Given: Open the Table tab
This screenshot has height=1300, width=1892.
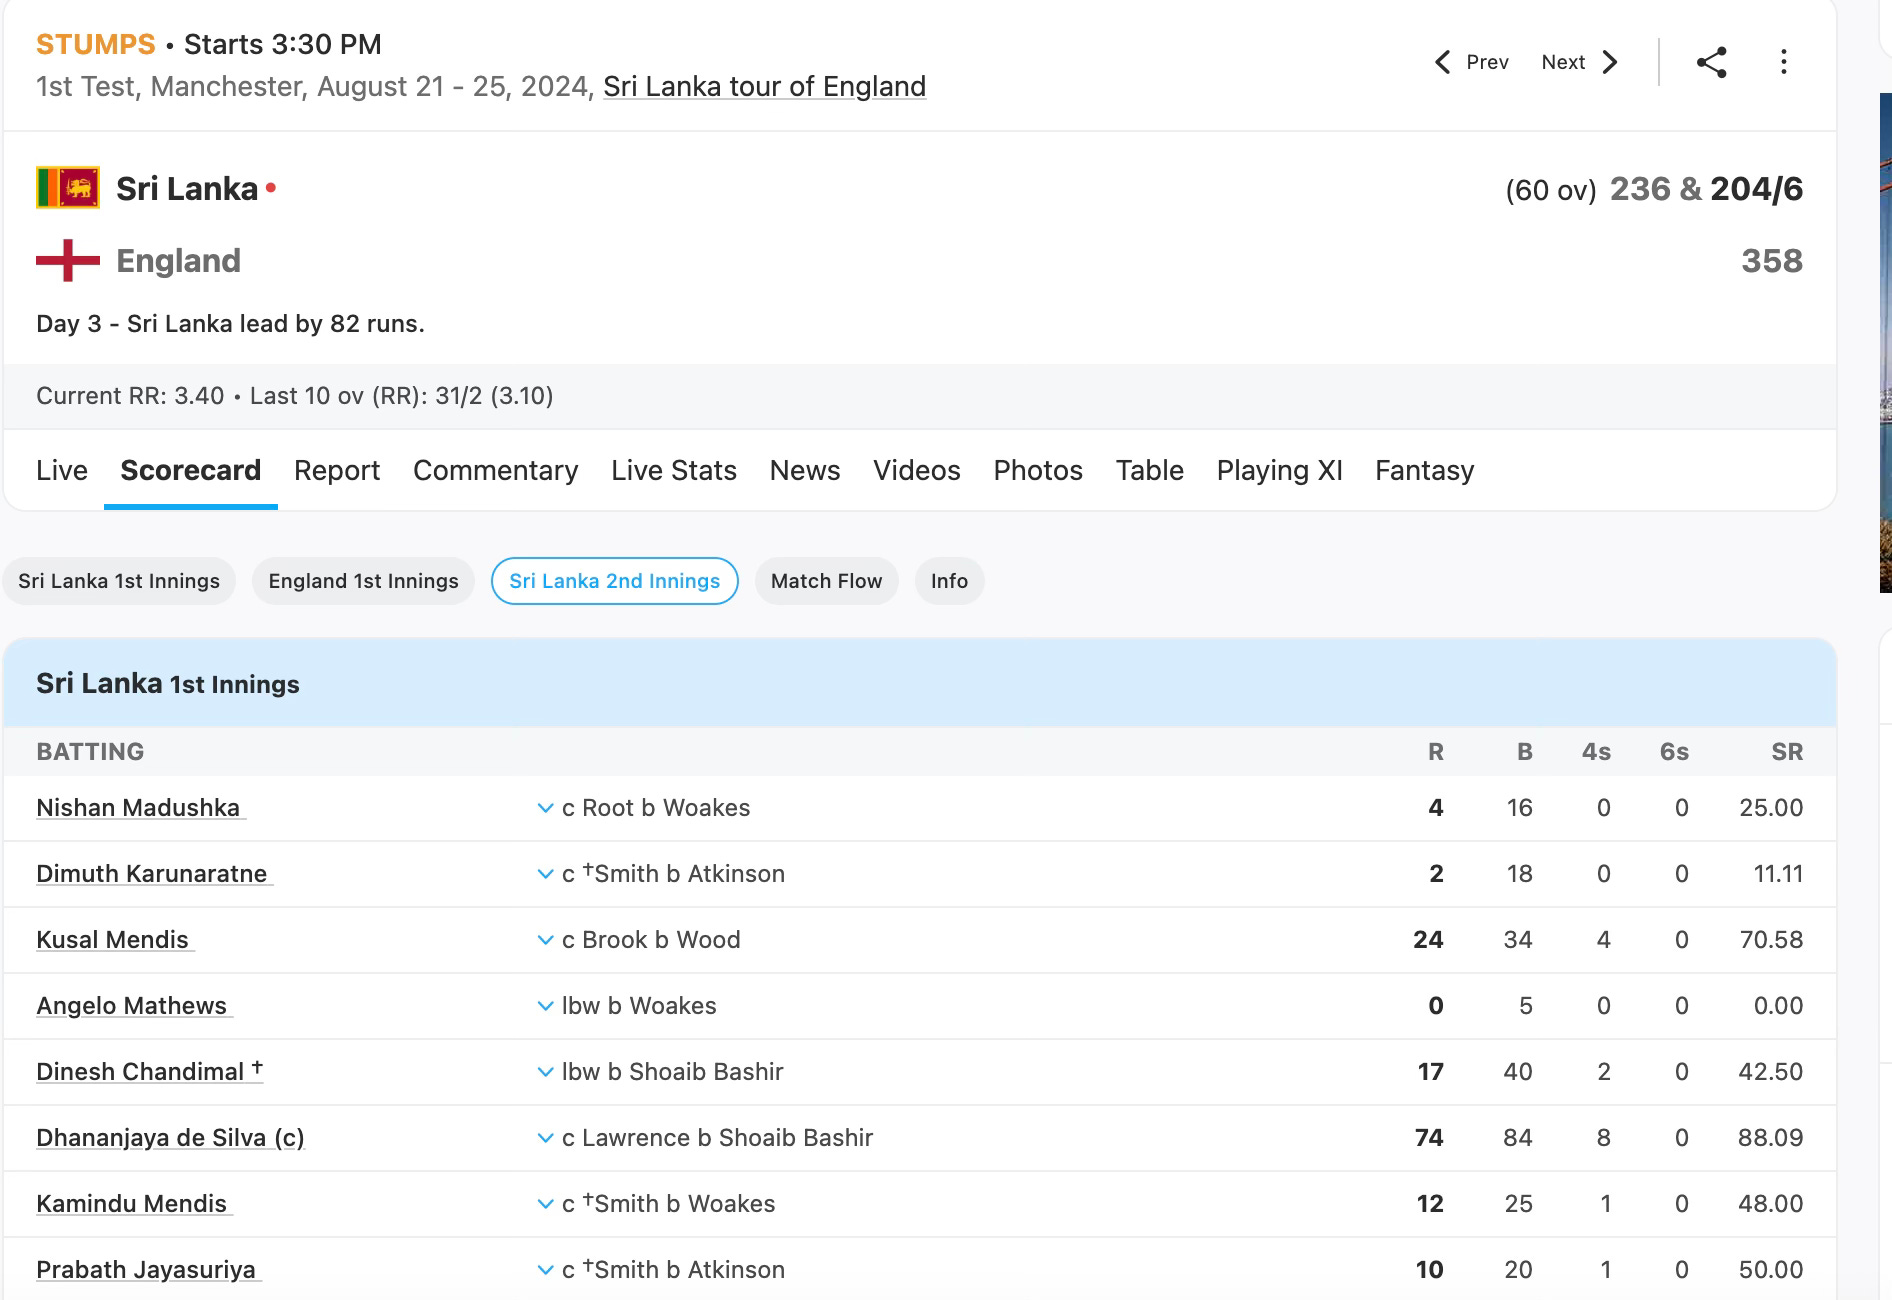Looking at the screenshot, I should pyautogui.click(x=1150, y=470).
